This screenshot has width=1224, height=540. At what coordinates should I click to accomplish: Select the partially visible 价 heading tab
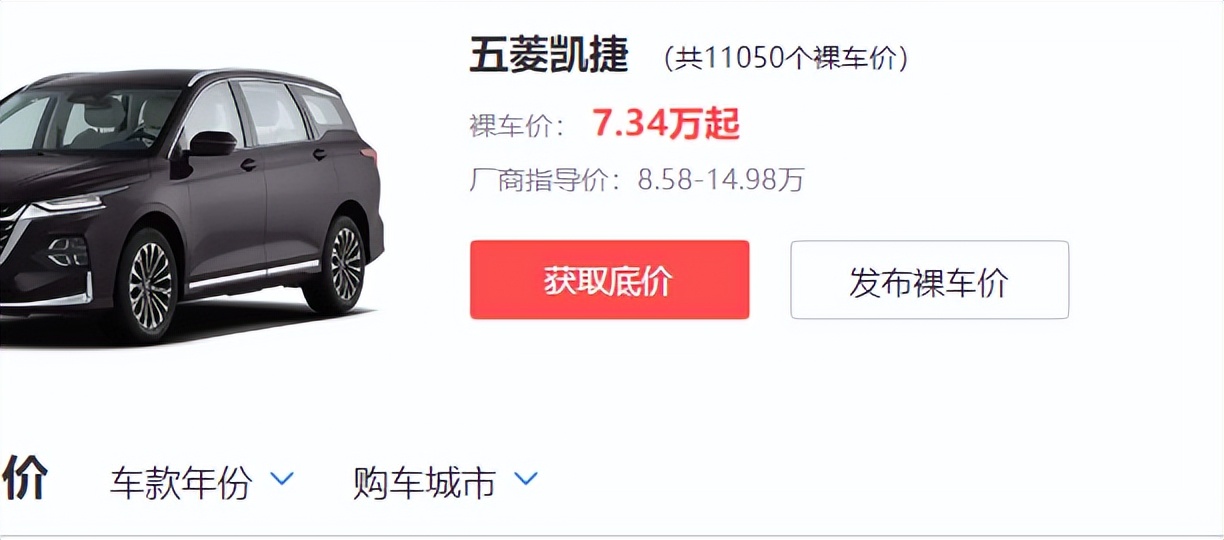tap(24, 478)
